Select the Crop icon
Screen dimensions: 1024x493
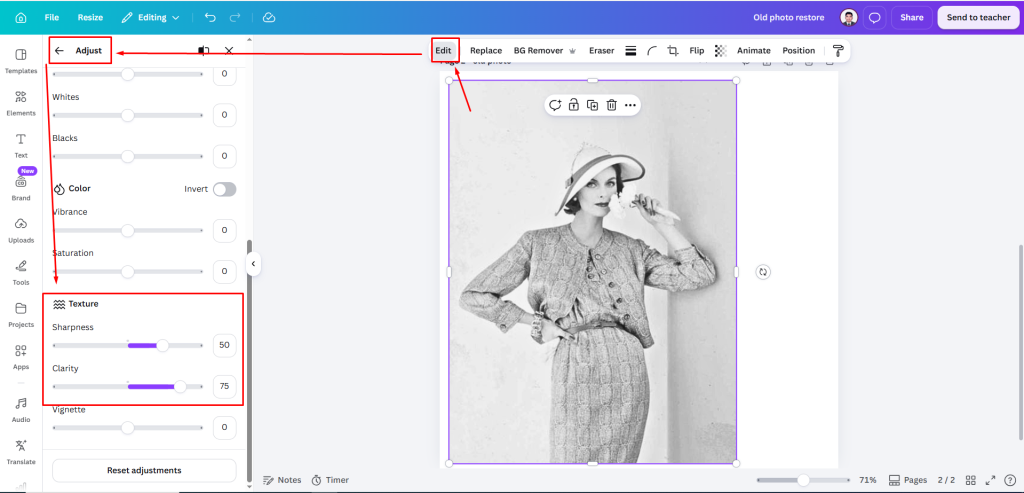[x=673, y=50]
